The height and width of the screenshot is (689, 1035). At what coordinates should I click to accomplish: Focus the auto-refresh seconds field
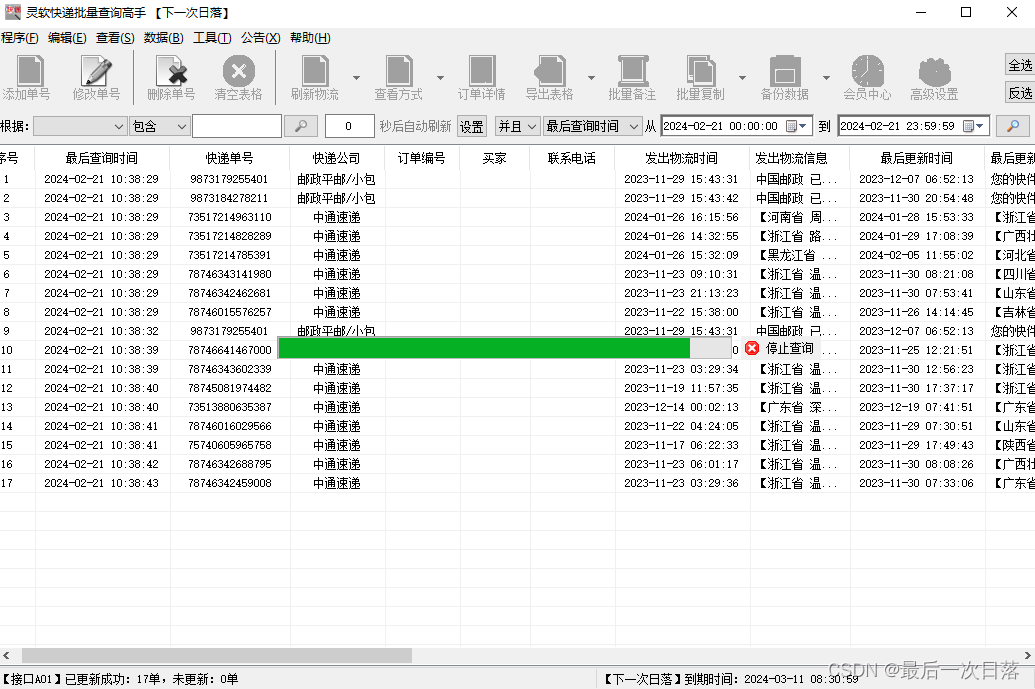pyautogui.click(x=349, y=126)
